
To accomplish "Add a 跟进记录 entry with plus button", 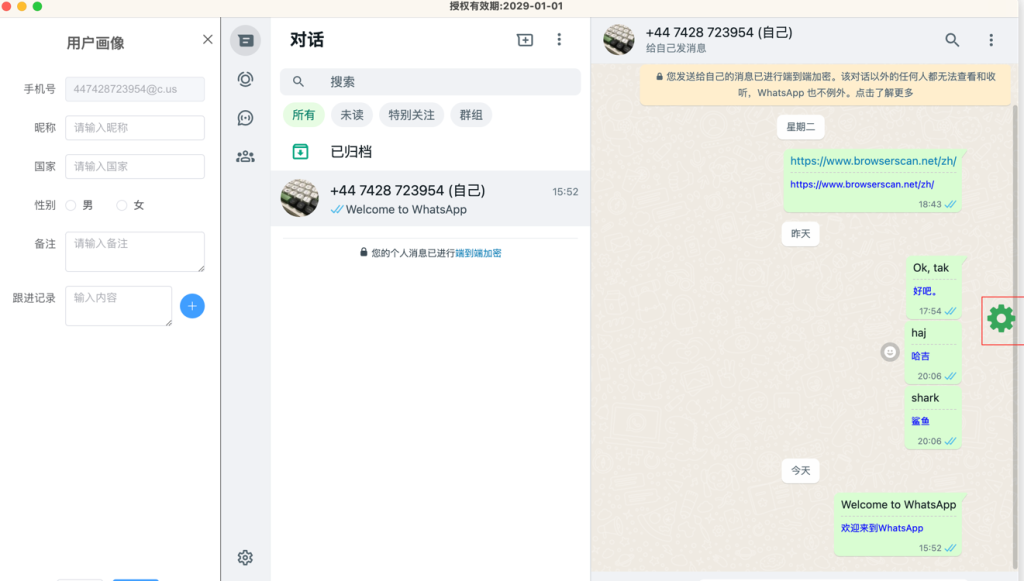I will tap(192, 306).
